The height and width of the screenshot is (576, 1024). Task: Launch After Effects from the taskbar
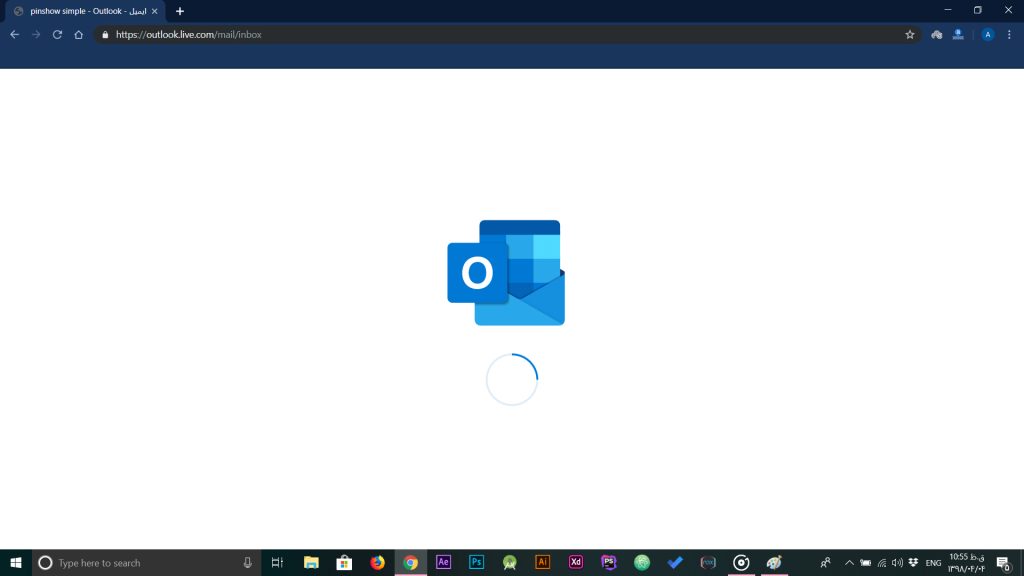tap(443, 562)
